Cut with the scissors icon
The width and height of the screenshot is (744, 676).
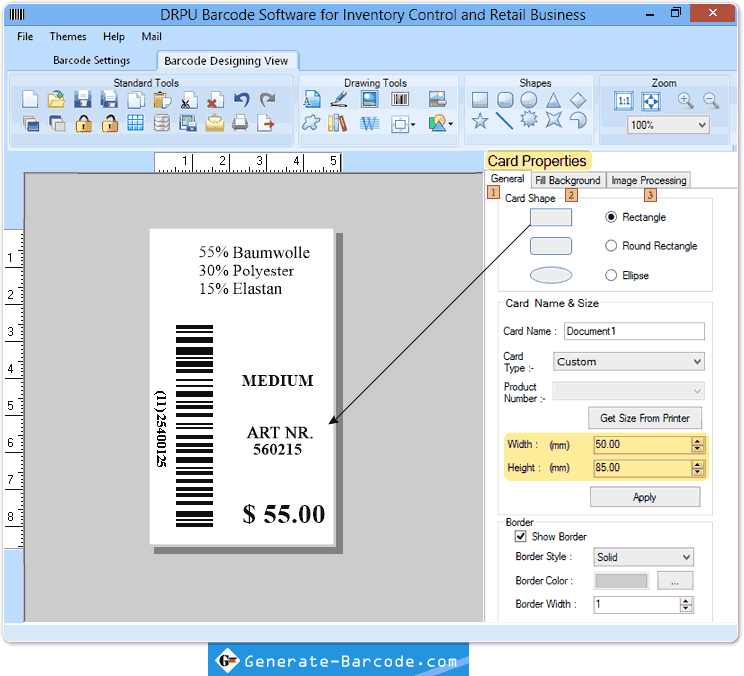(189, 100)
